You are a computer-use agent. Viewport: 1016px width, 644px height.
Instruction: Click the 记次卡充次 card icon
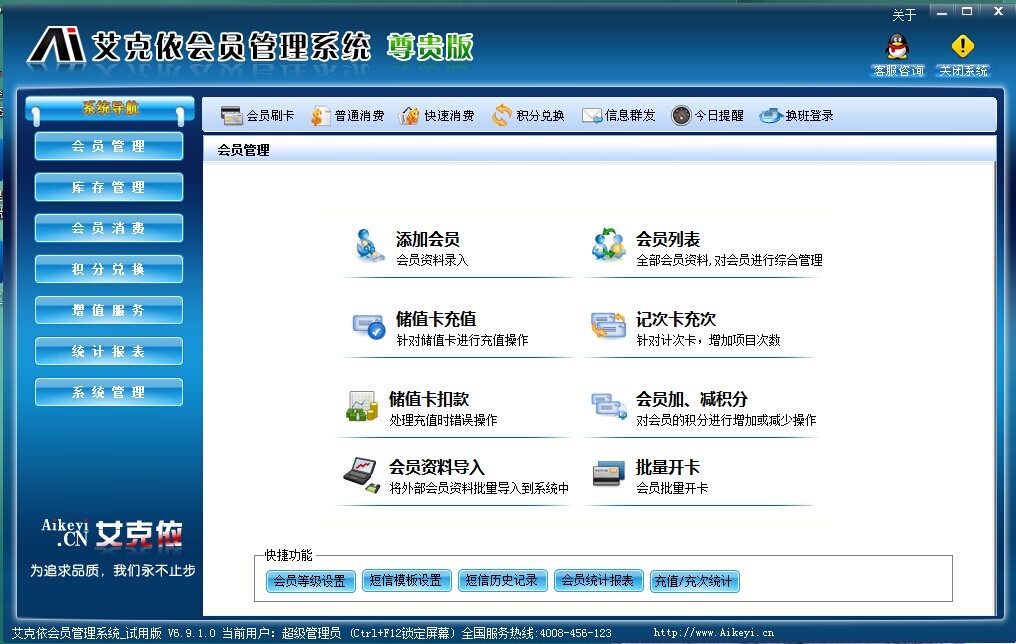click(608, 325)
